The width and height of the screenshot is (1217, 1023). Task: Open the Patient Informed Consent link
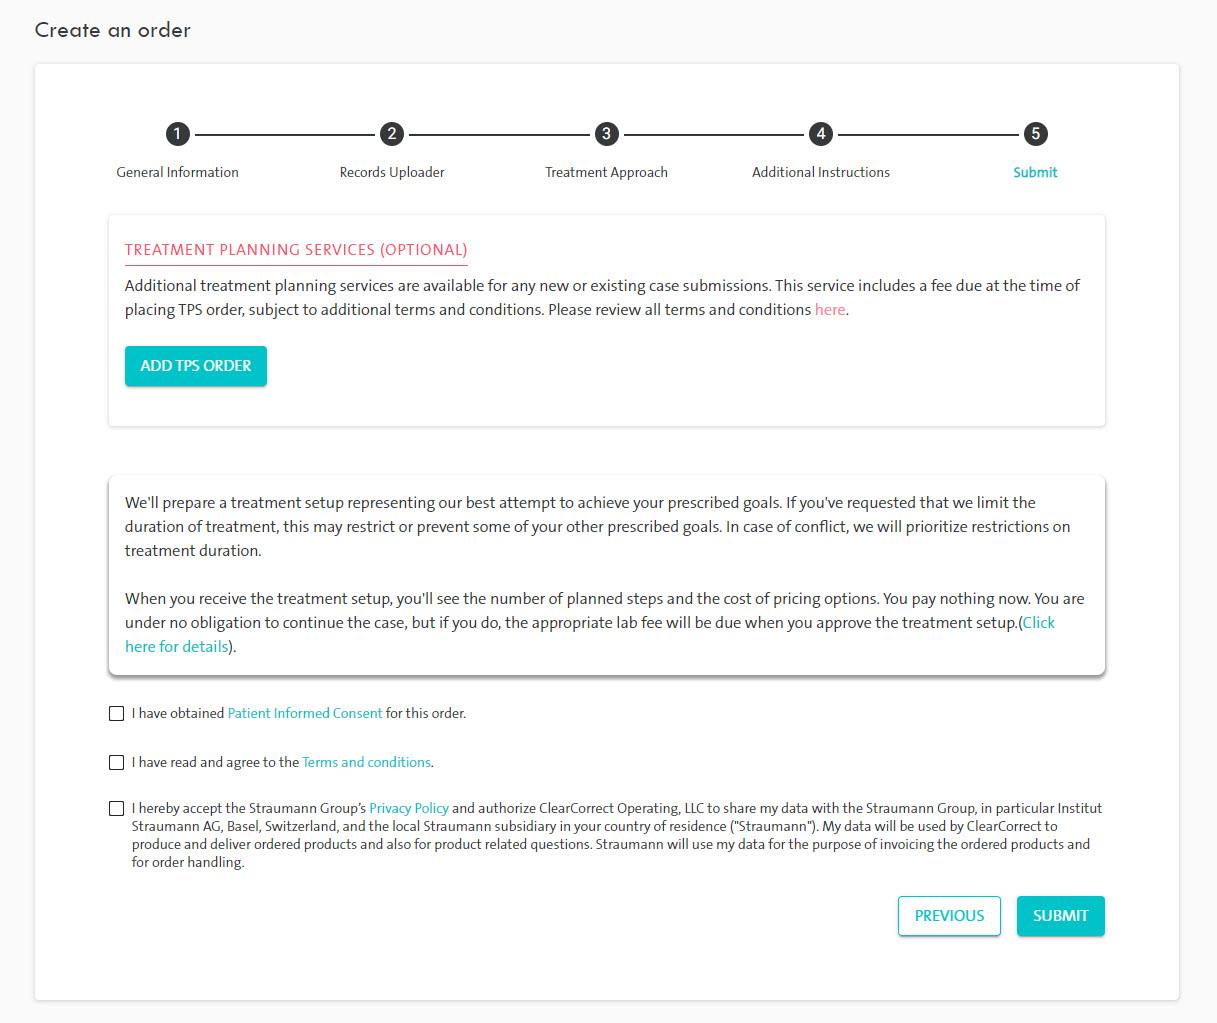tap(305, 714)
